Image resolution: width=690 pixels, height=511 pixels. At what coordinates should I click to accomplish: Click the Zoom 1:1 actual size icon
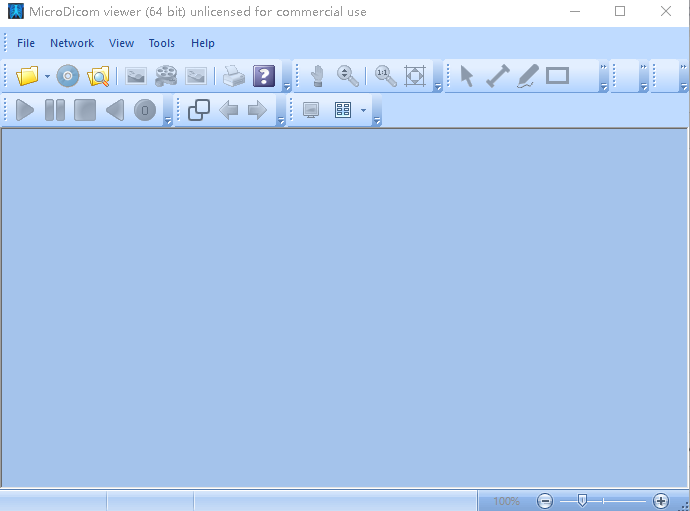pyautogui.click(x=385, y=76)
